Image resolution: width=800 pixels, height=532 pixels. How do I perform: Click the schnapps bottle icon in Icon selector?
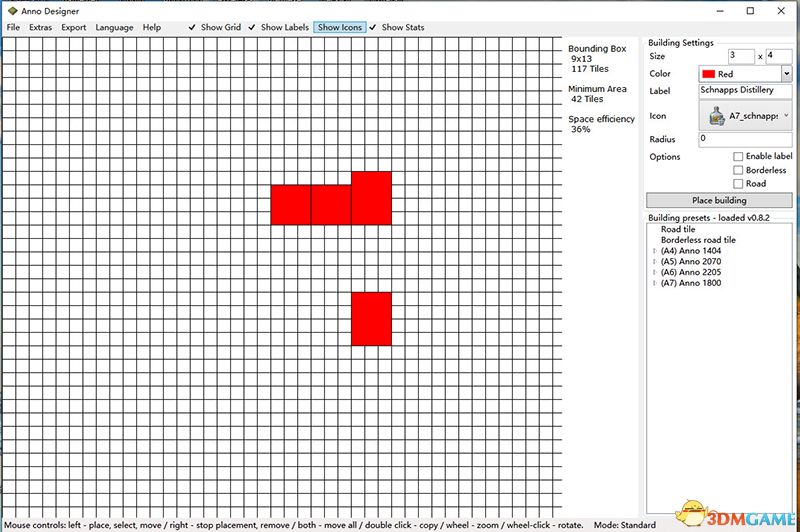coord(715,116)
